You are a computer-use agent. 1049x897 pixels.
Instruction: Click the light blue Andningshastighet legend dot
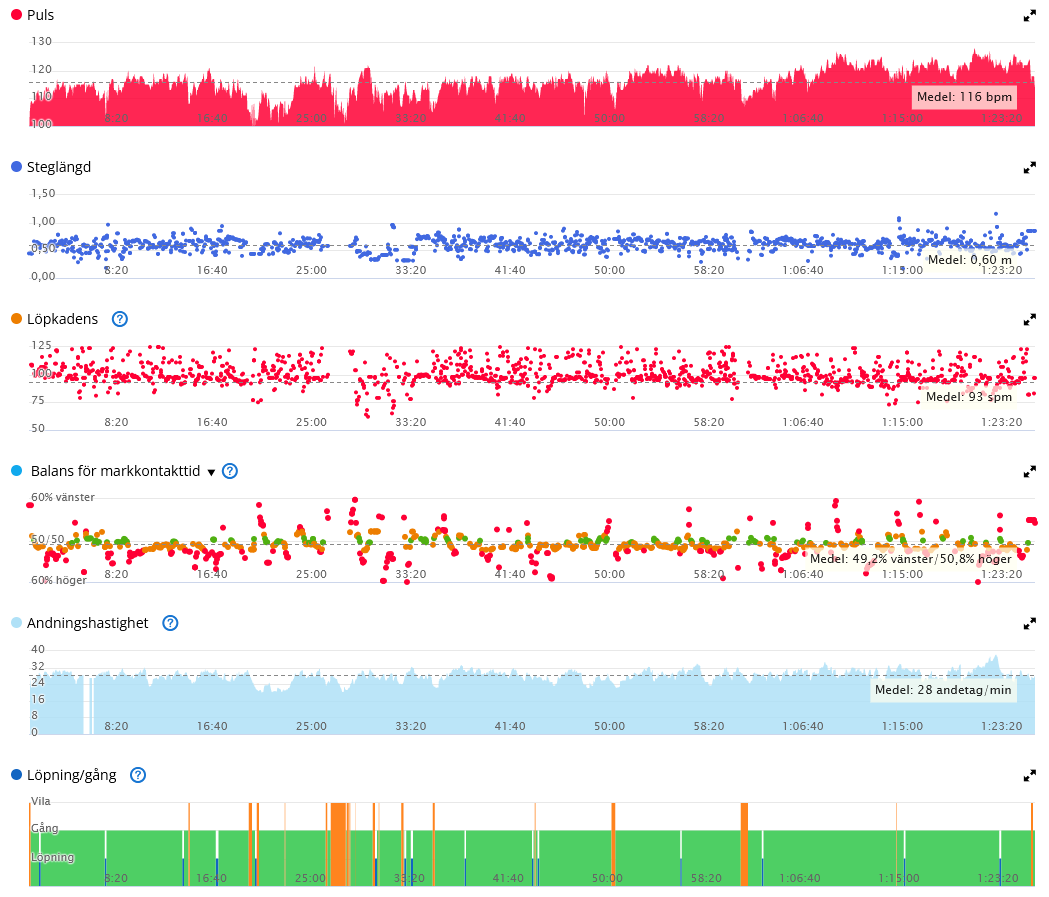[x=17, y=622]
